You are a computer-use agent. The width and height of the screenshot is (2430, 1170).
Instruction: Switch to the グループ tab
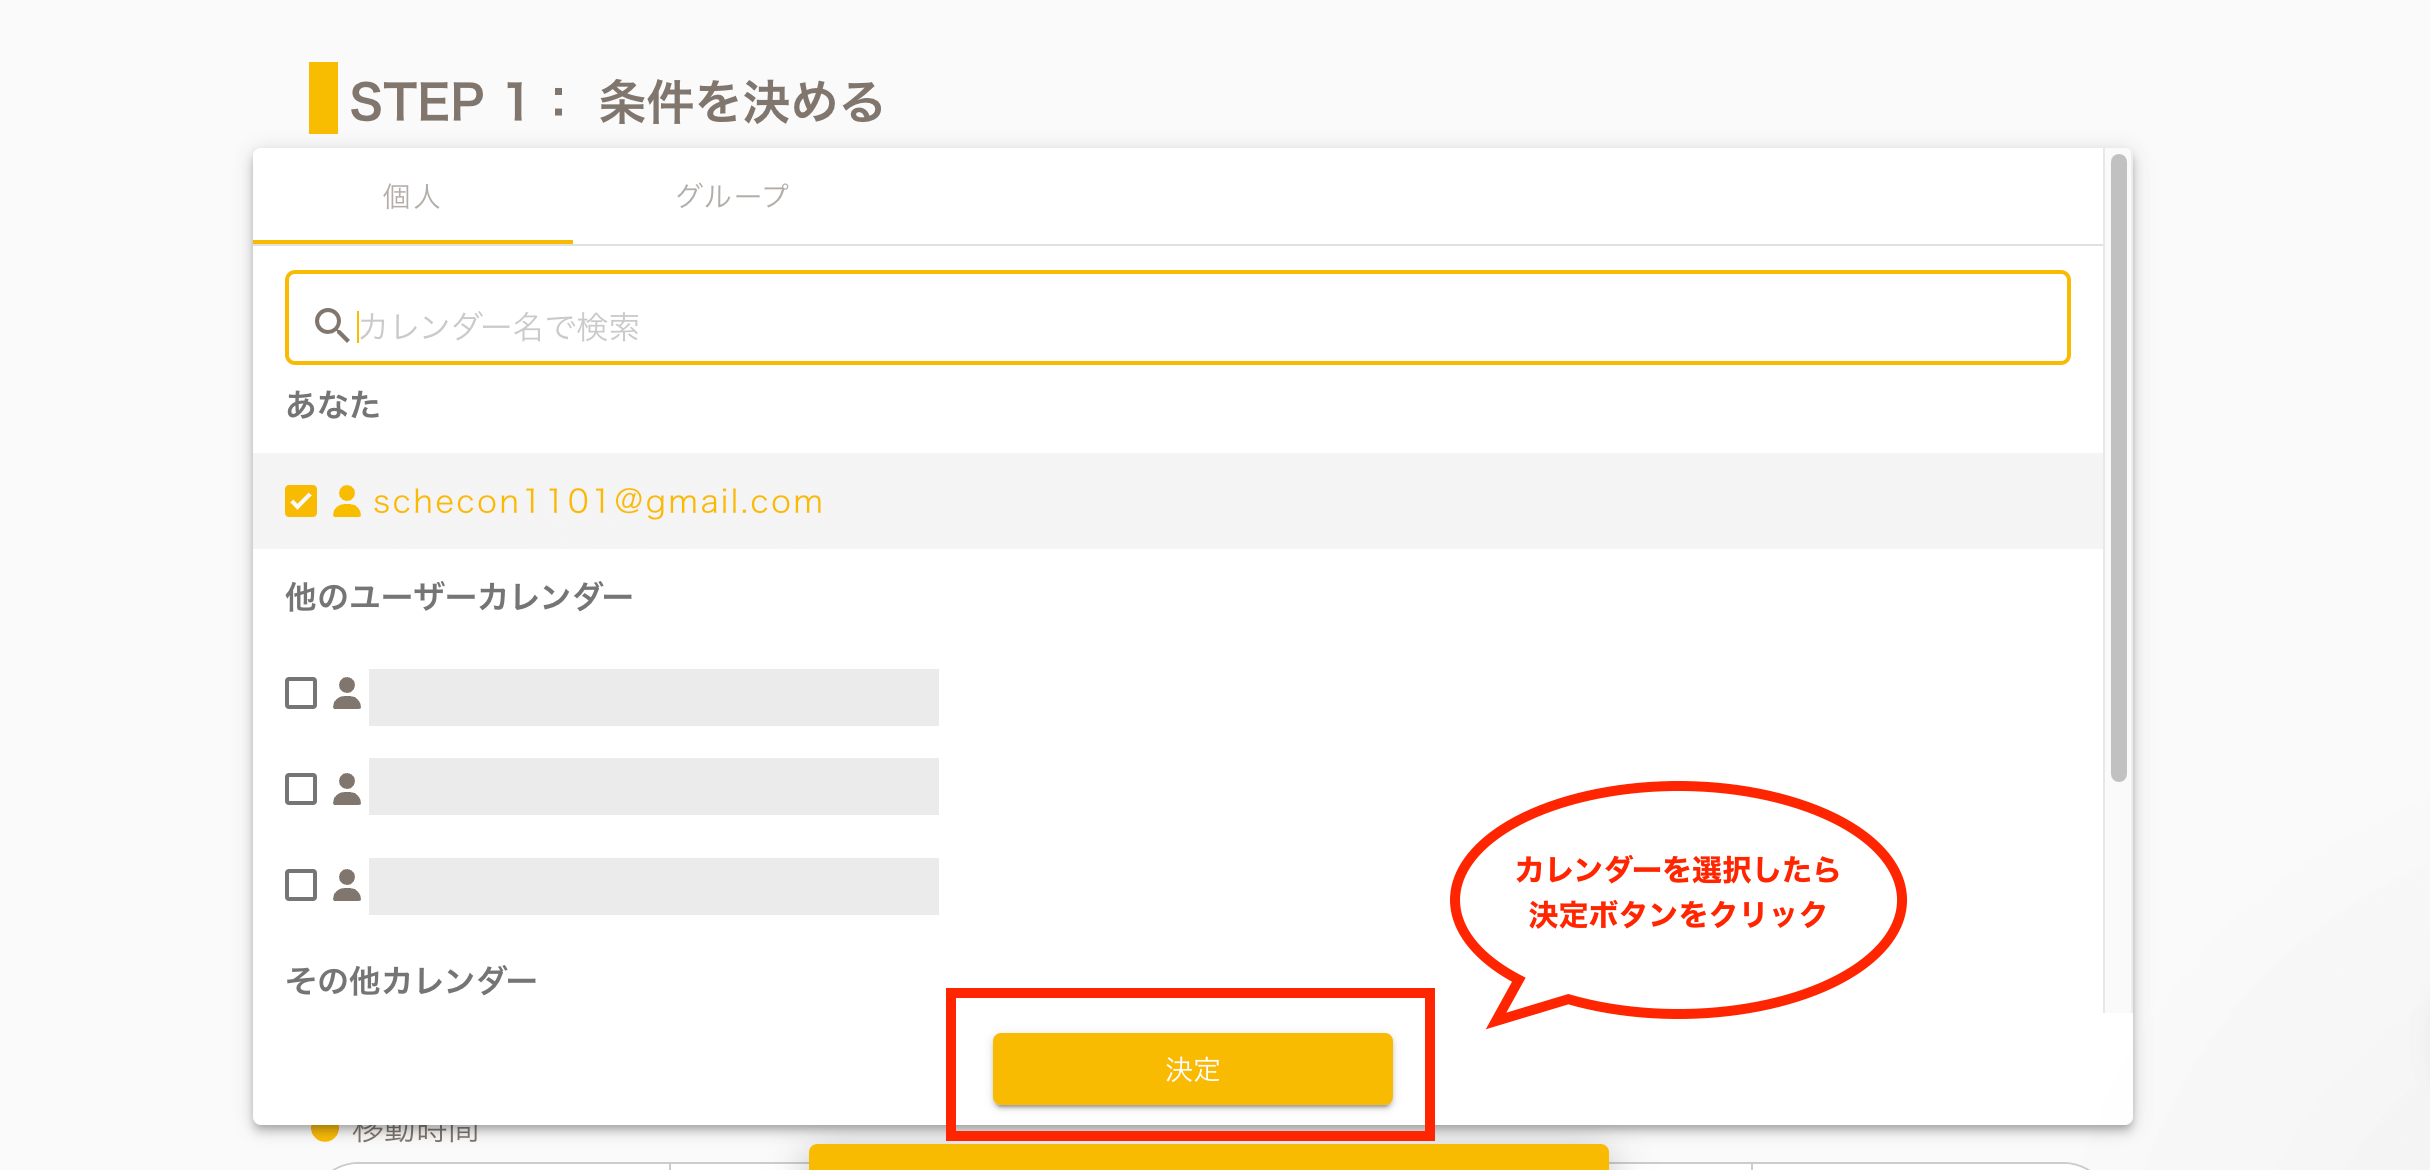732,197
